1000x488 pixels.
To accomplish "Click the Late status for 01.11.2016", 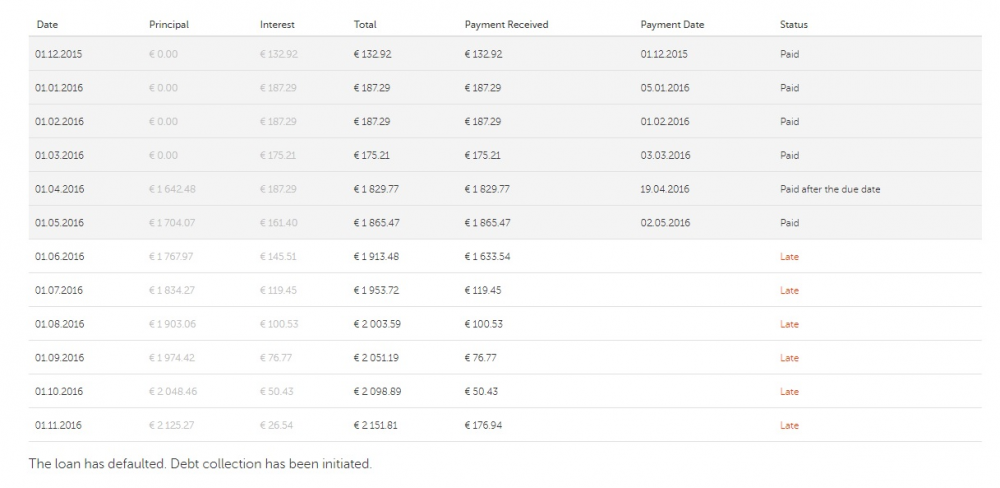I will pyautogui.click(x=789, y=426).
